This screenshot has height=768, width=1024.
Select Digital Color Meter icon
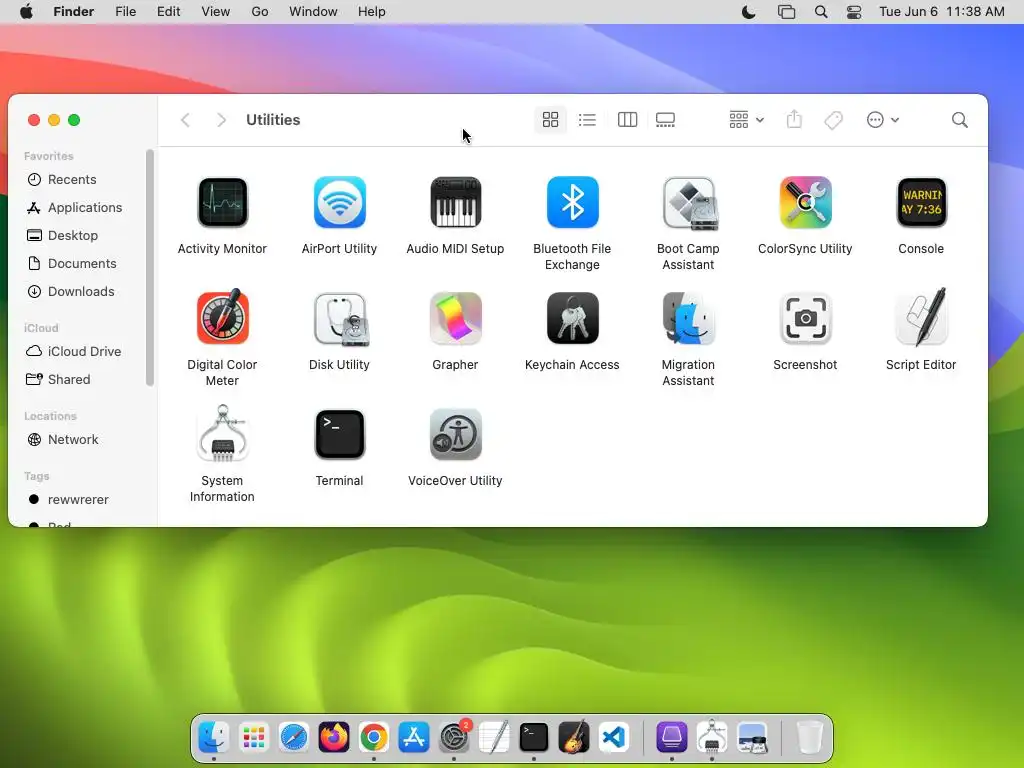pos(222,317)
